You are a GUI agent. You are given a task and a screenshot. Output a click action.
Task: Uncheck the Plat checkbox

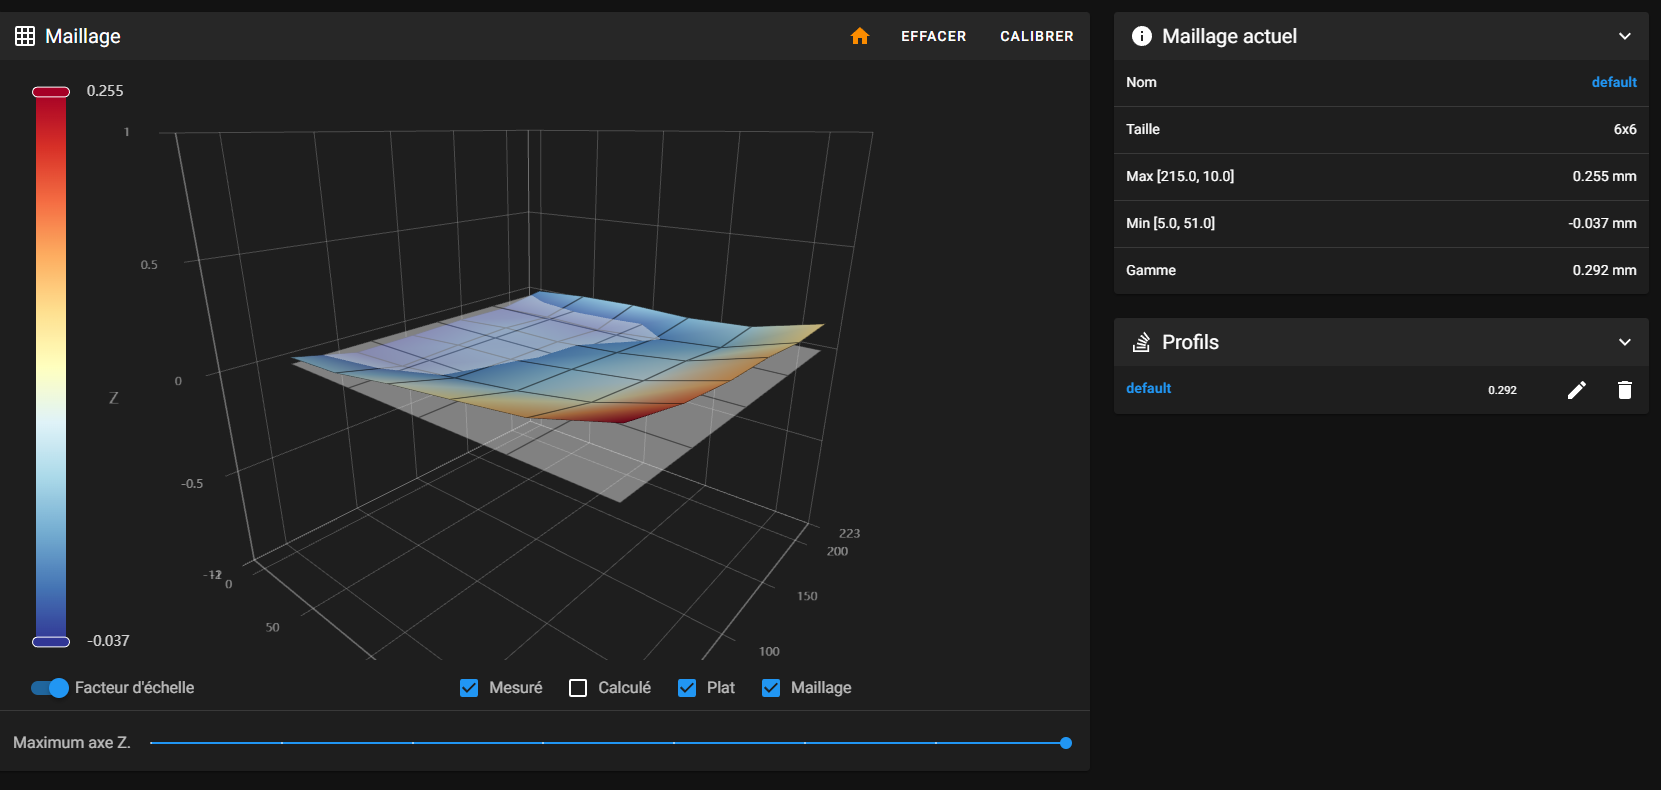[x=687, y=688]
